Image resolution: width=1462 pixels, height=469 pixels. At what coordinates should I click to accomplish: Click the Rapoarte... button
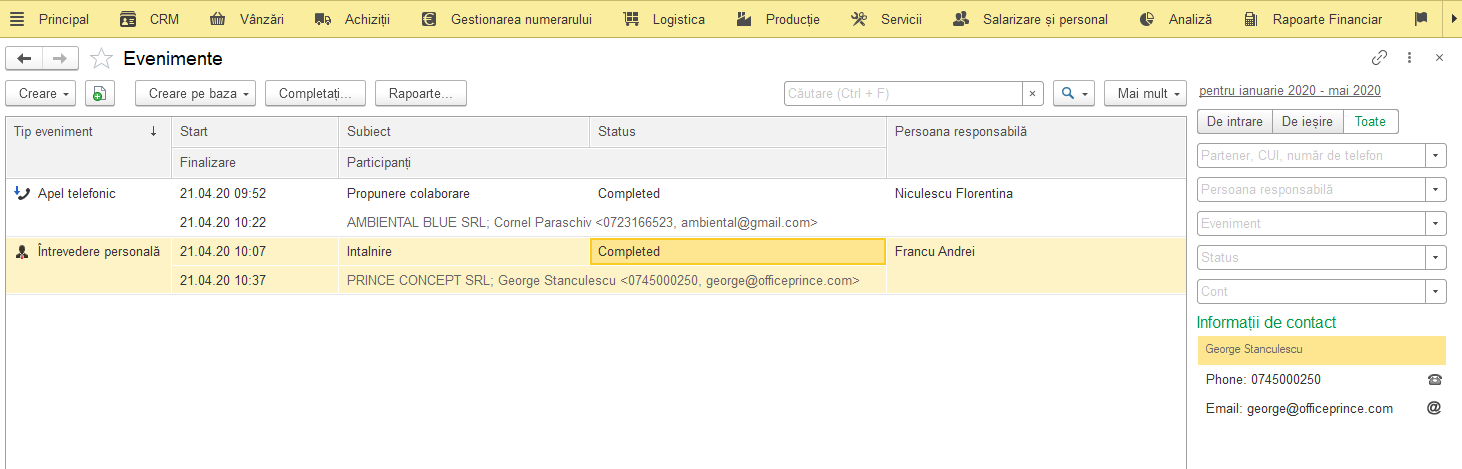(x=421, y=93)
